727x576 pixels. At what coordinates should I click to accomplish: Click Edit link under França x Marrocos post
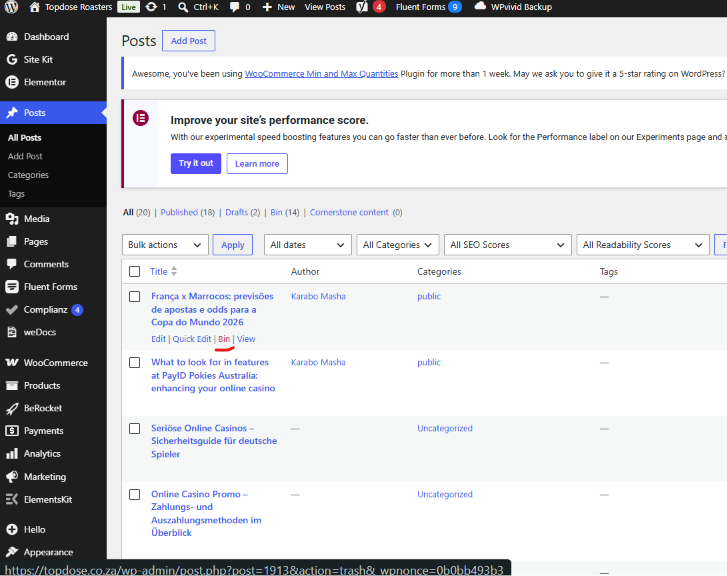pyautogui.click(x=158, y=339)
